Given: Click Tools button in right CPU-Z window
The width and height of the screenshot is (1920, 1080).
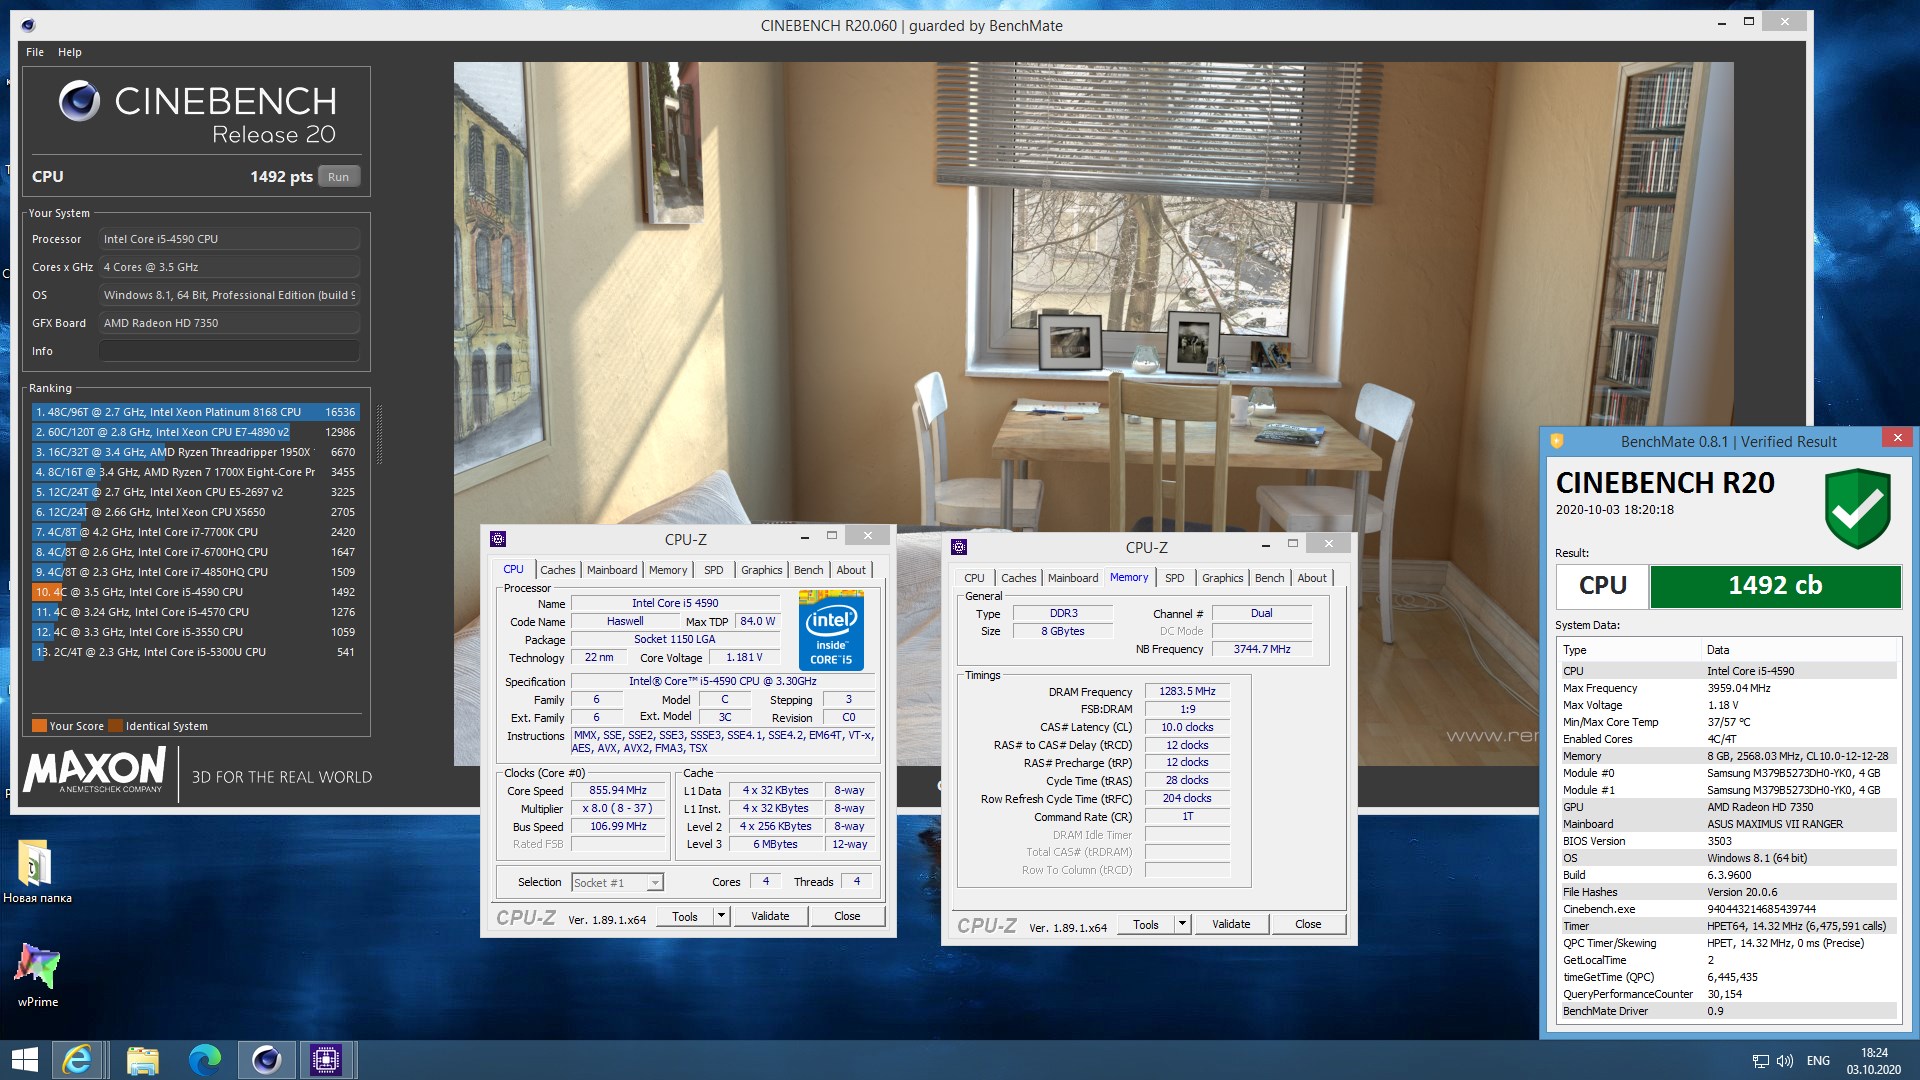Looking at the screenshot, I should (x=1146, y=924).
